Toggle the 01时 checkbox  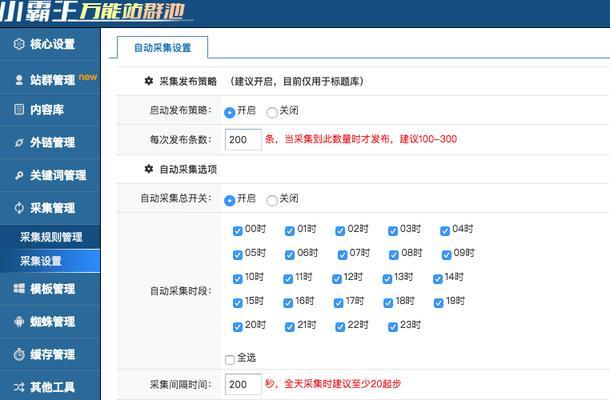coord(290,231)
